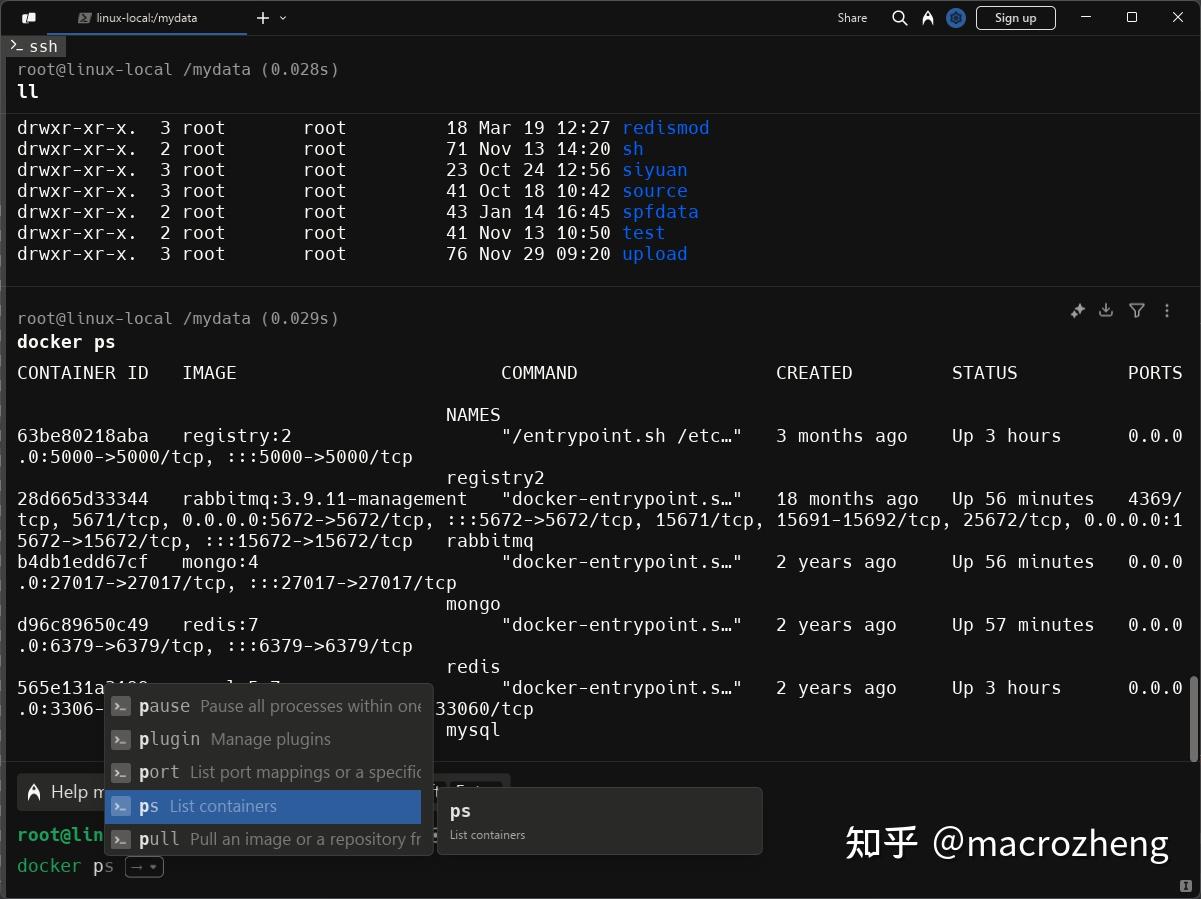Click the upload directory name

[x=654, y=254]
